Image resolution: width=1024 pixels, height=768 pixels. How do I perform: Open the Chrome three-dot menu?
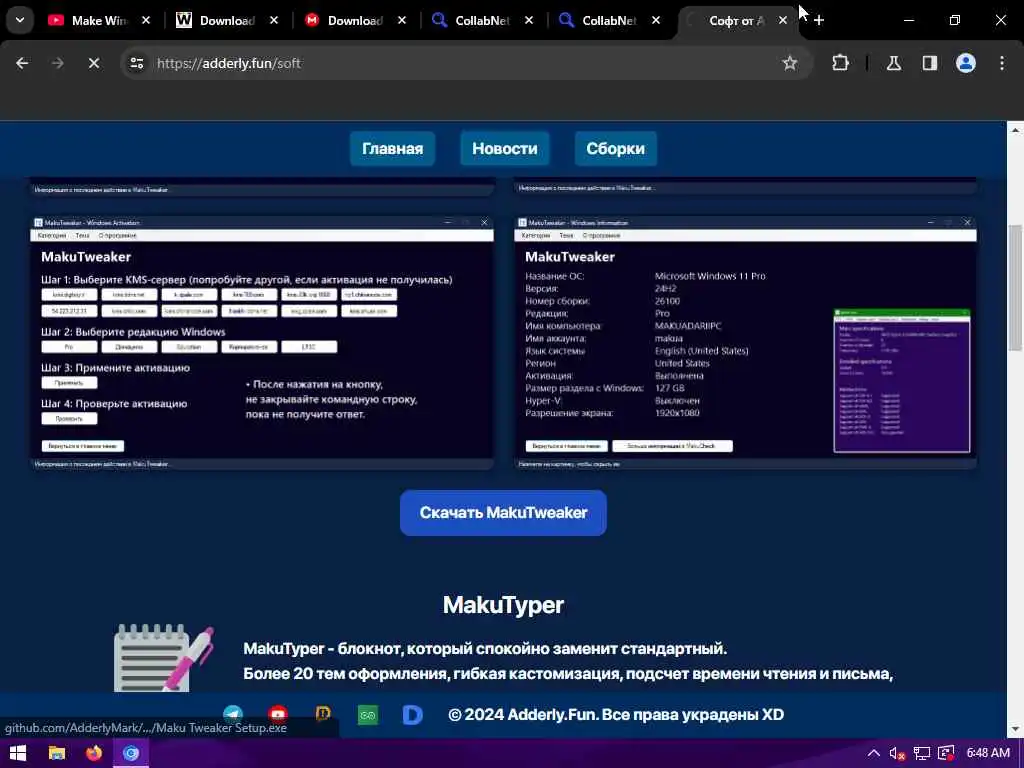point(1002,63)
